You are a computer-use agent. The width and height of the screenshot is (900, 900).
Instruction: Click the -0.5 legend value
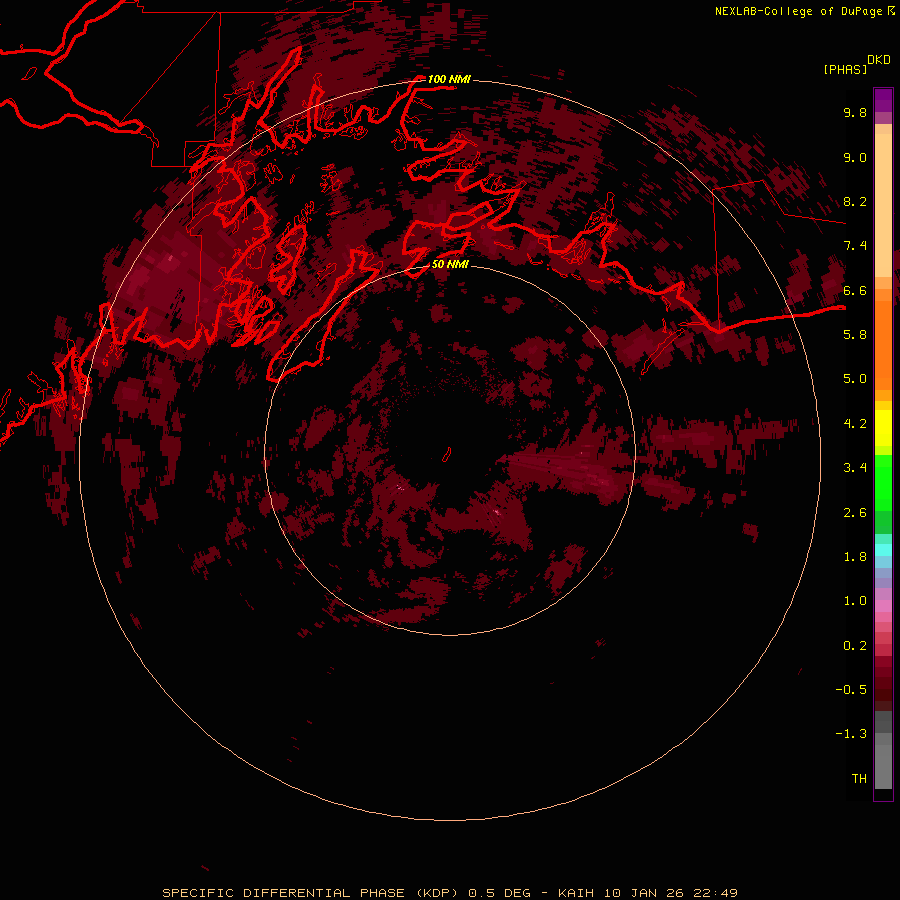point(851,690)
